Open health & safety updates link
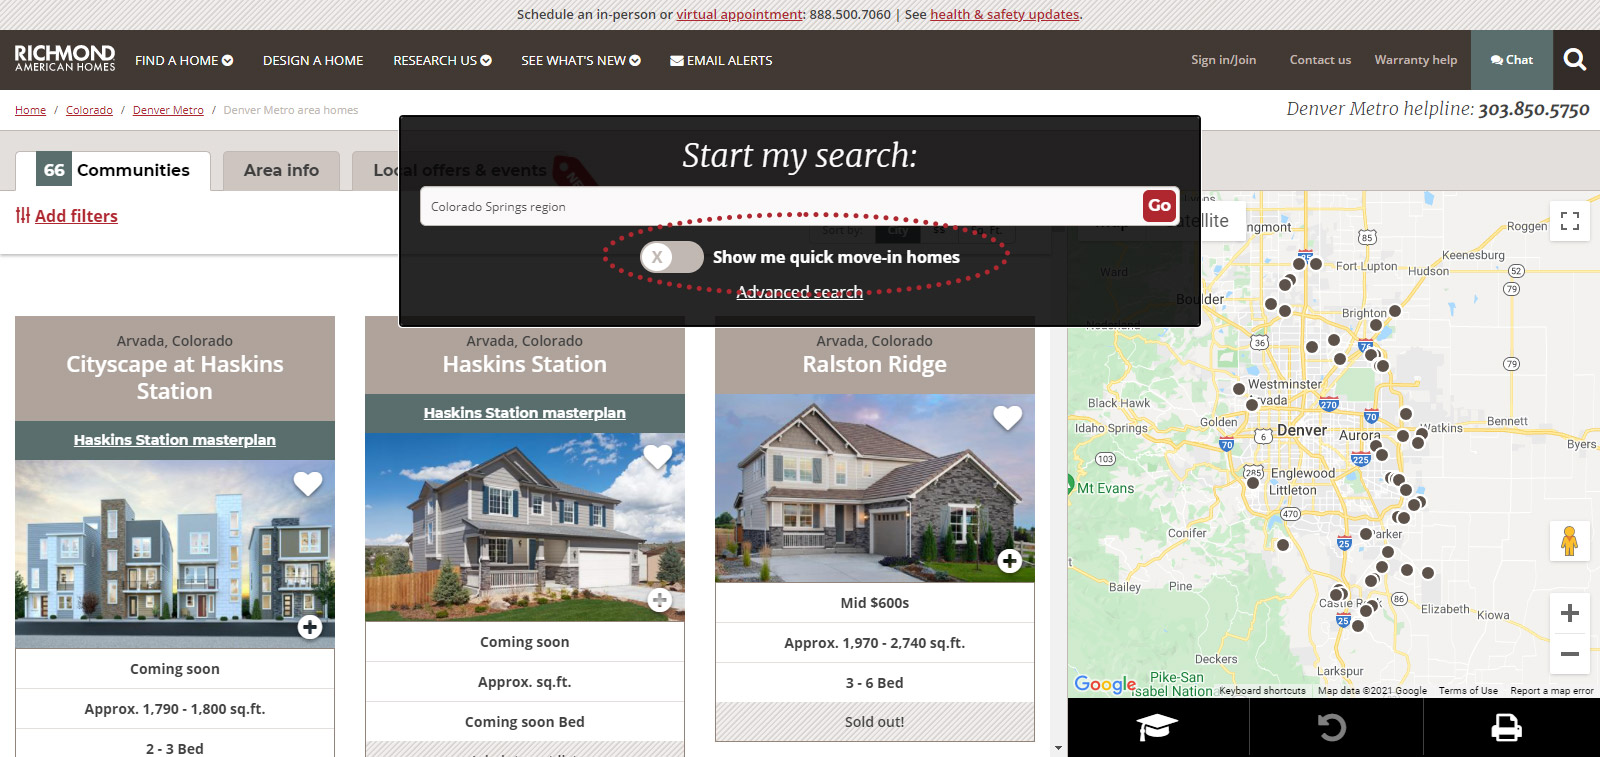 click(1005, 14)
